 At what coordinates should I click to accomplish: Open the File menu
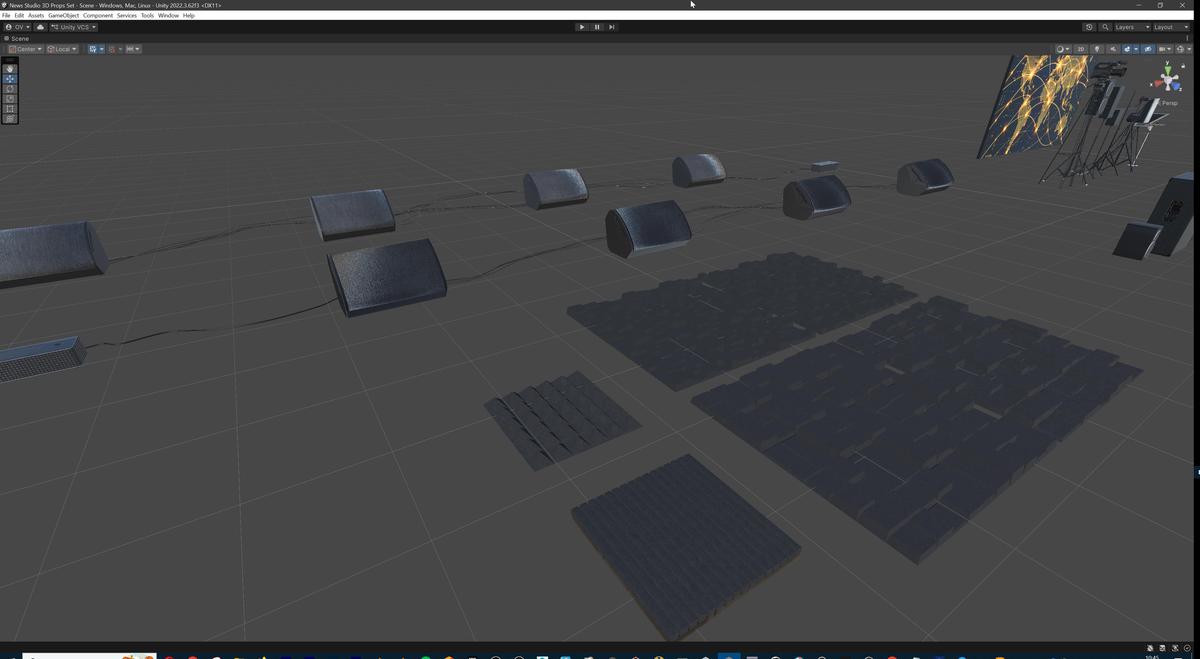(6, 16)
